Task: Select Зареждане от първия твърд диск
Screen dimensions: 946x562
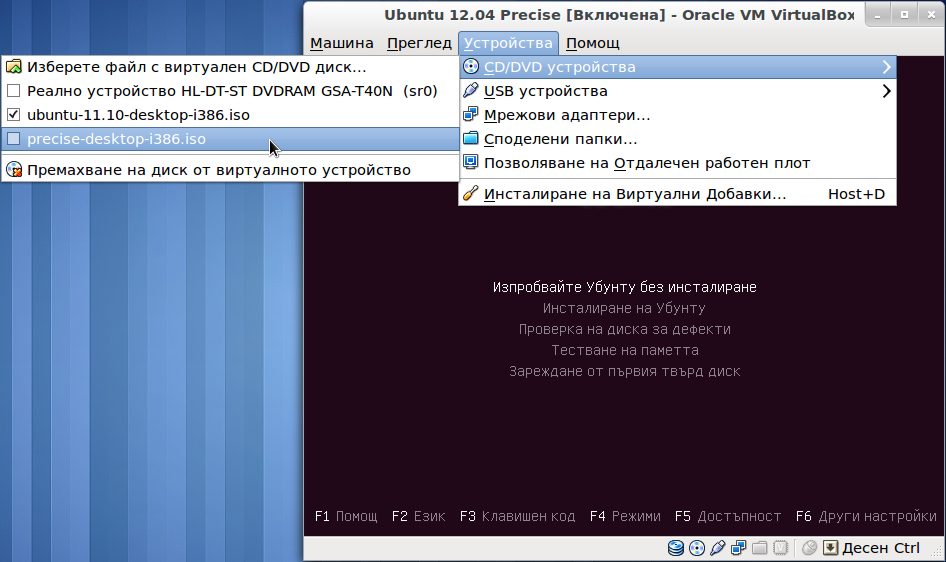Action: [x=624, y=371]
